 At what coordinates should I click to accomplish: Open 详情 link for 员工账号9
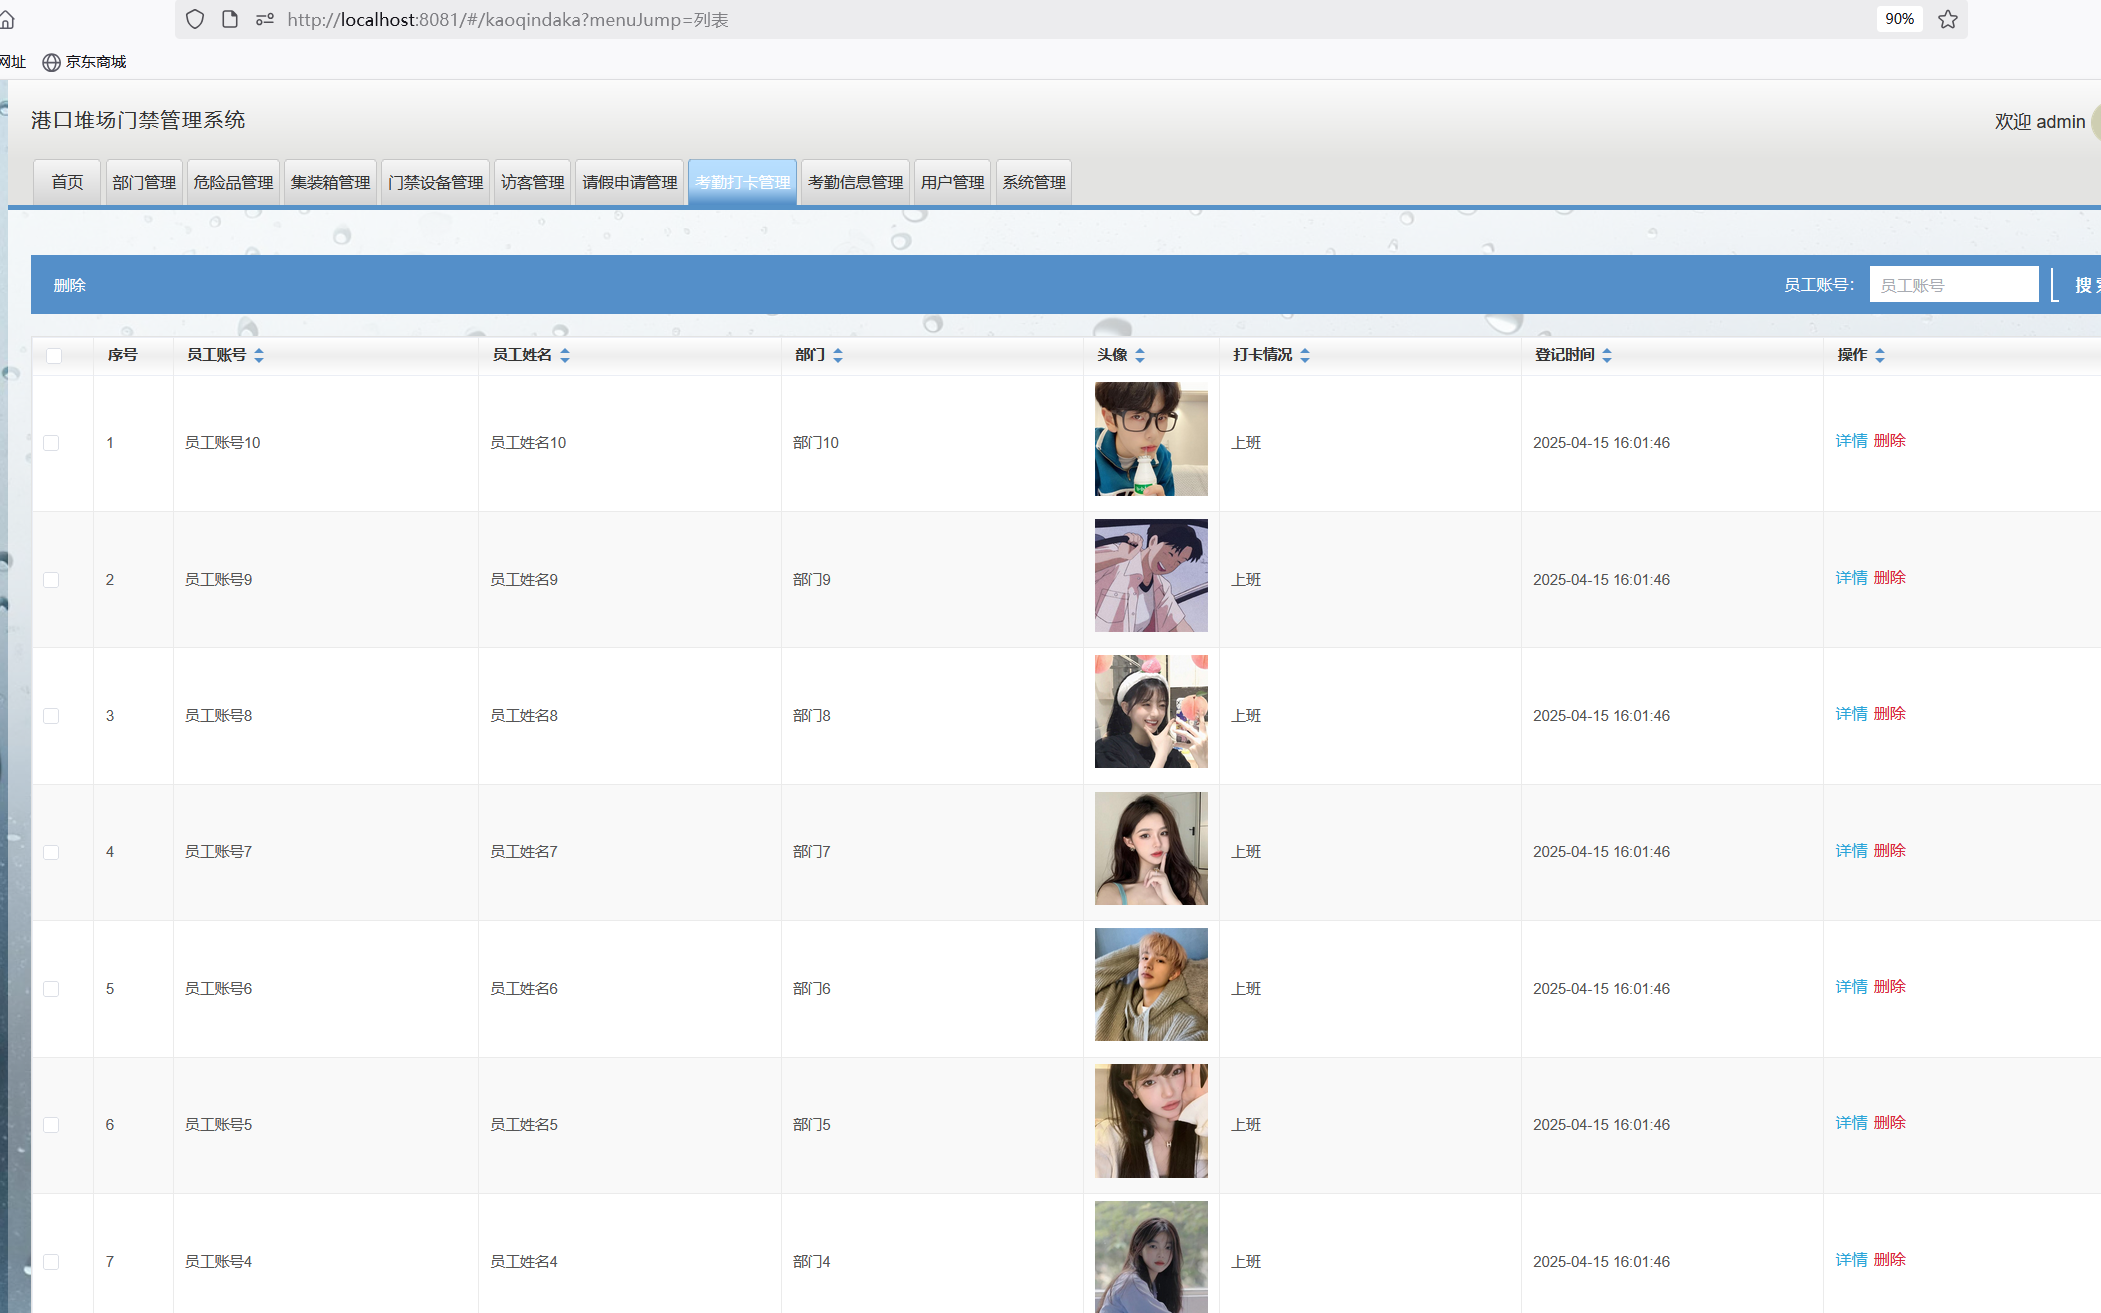pyautogui.click(x=1851, y=577)
